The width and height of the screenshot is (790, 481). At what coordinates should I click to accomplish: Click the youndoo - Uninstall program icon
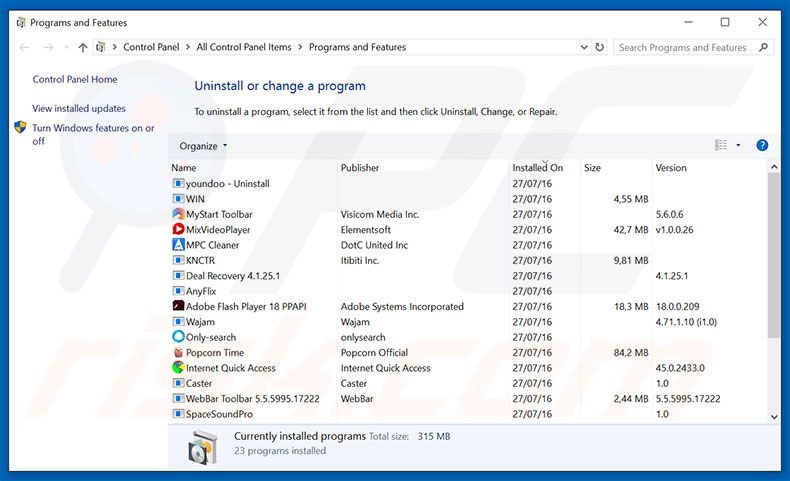coord(178,183)
